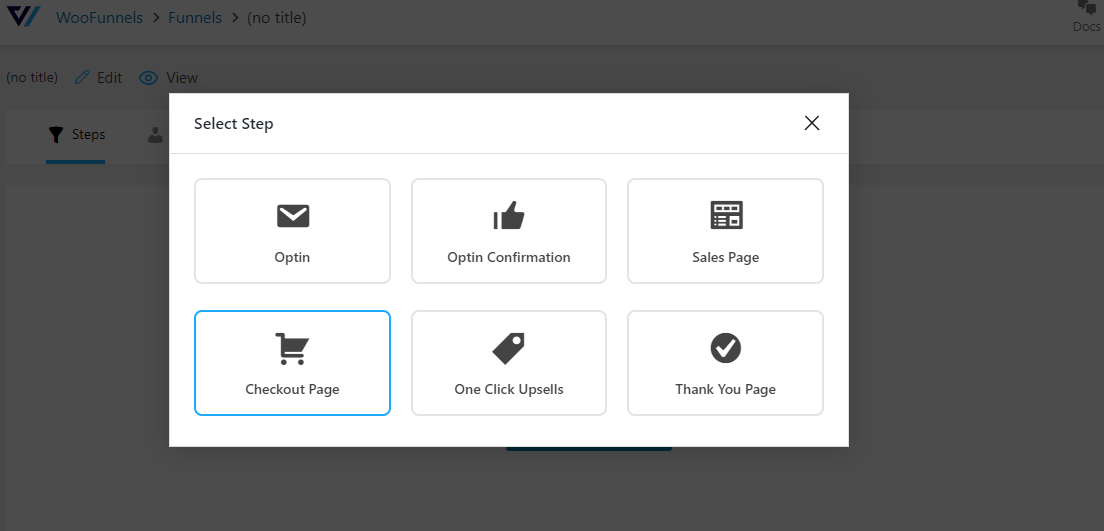Click the shopping cart icon for Checkout Page
Screen dimensions: 1104x531
coord(292,349)
